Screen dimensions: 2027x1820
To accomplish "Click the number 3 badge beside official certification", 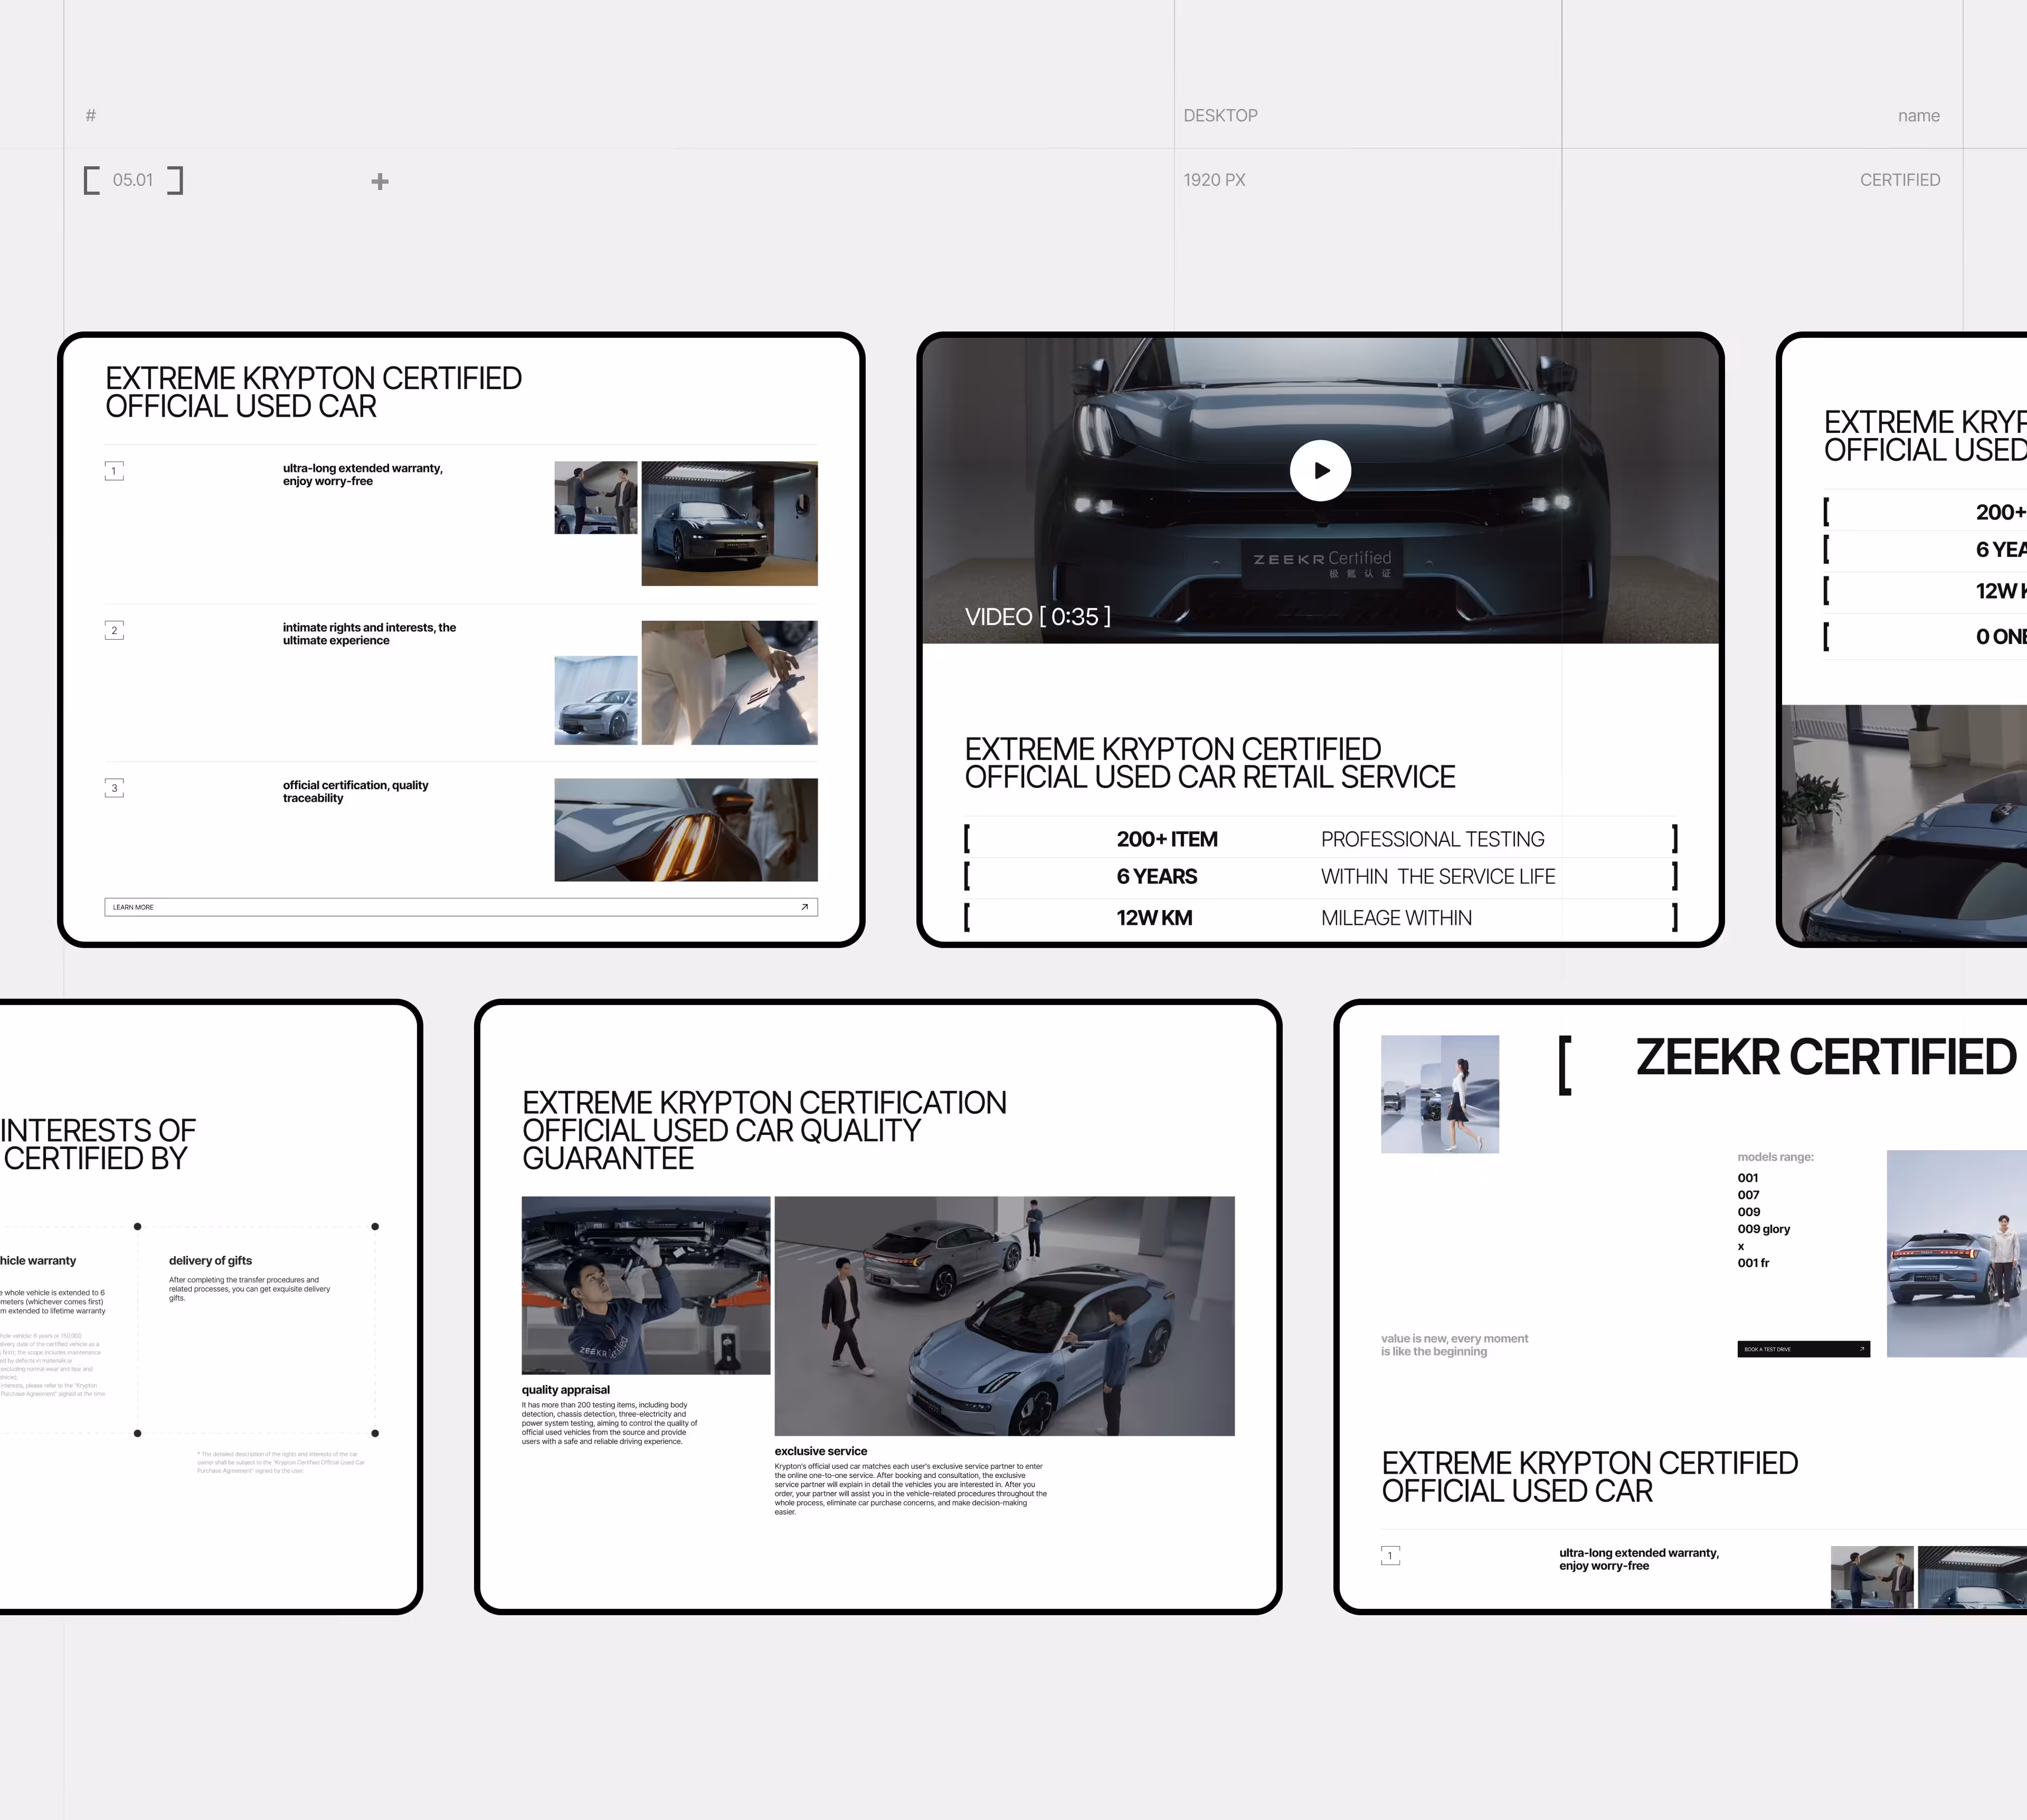I will (x=114, y=788).
